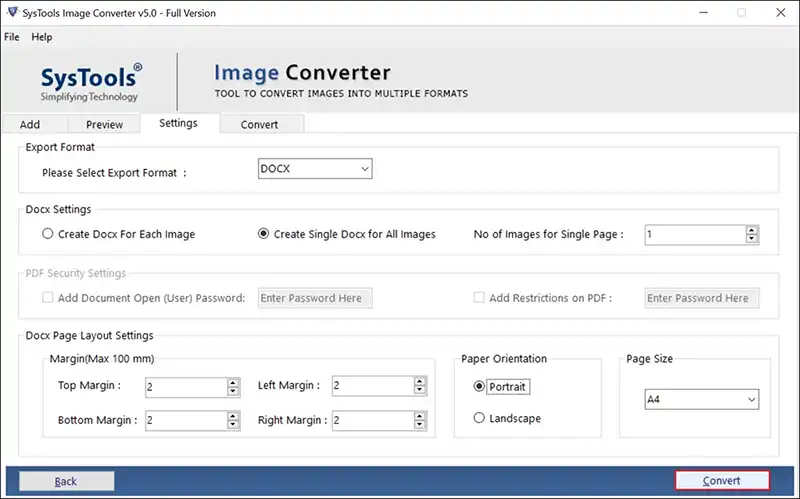800x499 pixels.
Task: Click the SysTools app icon in title bar
Action: coord(12,12)
